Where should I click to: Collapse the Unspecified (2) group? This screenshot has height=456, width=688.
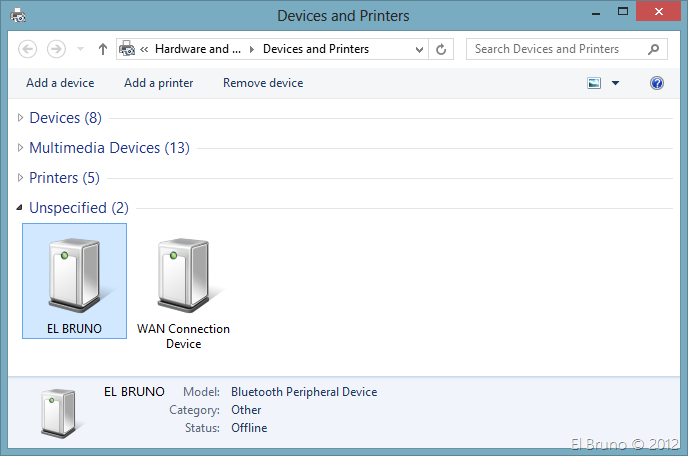click(21, 208)
